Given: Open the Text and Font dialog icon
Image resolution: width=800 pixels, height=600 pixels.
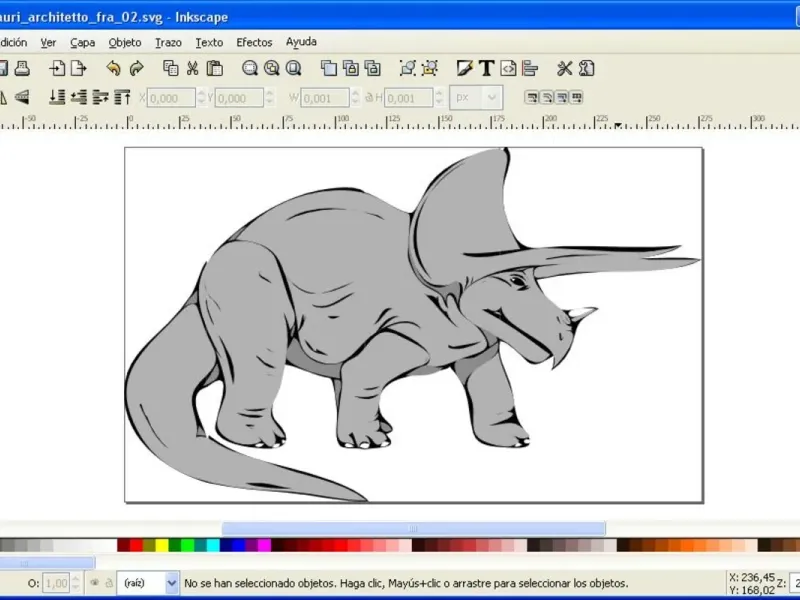Looking at the screenshot, I should pyautogui.click(x=486, y=68).
